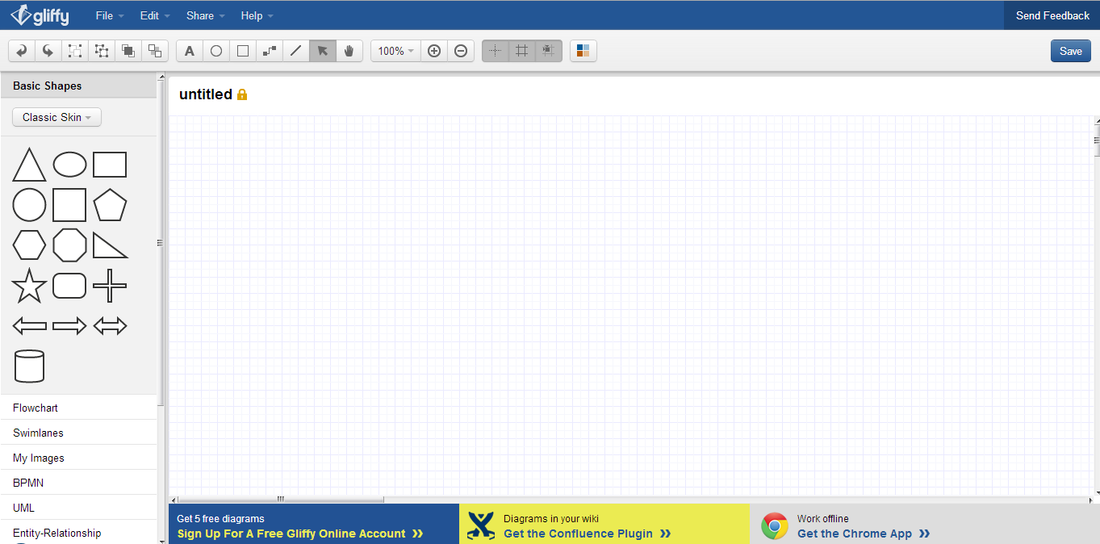Select the Text tool
This screenshot has width=1100, height=544.
tap(189, 51)
